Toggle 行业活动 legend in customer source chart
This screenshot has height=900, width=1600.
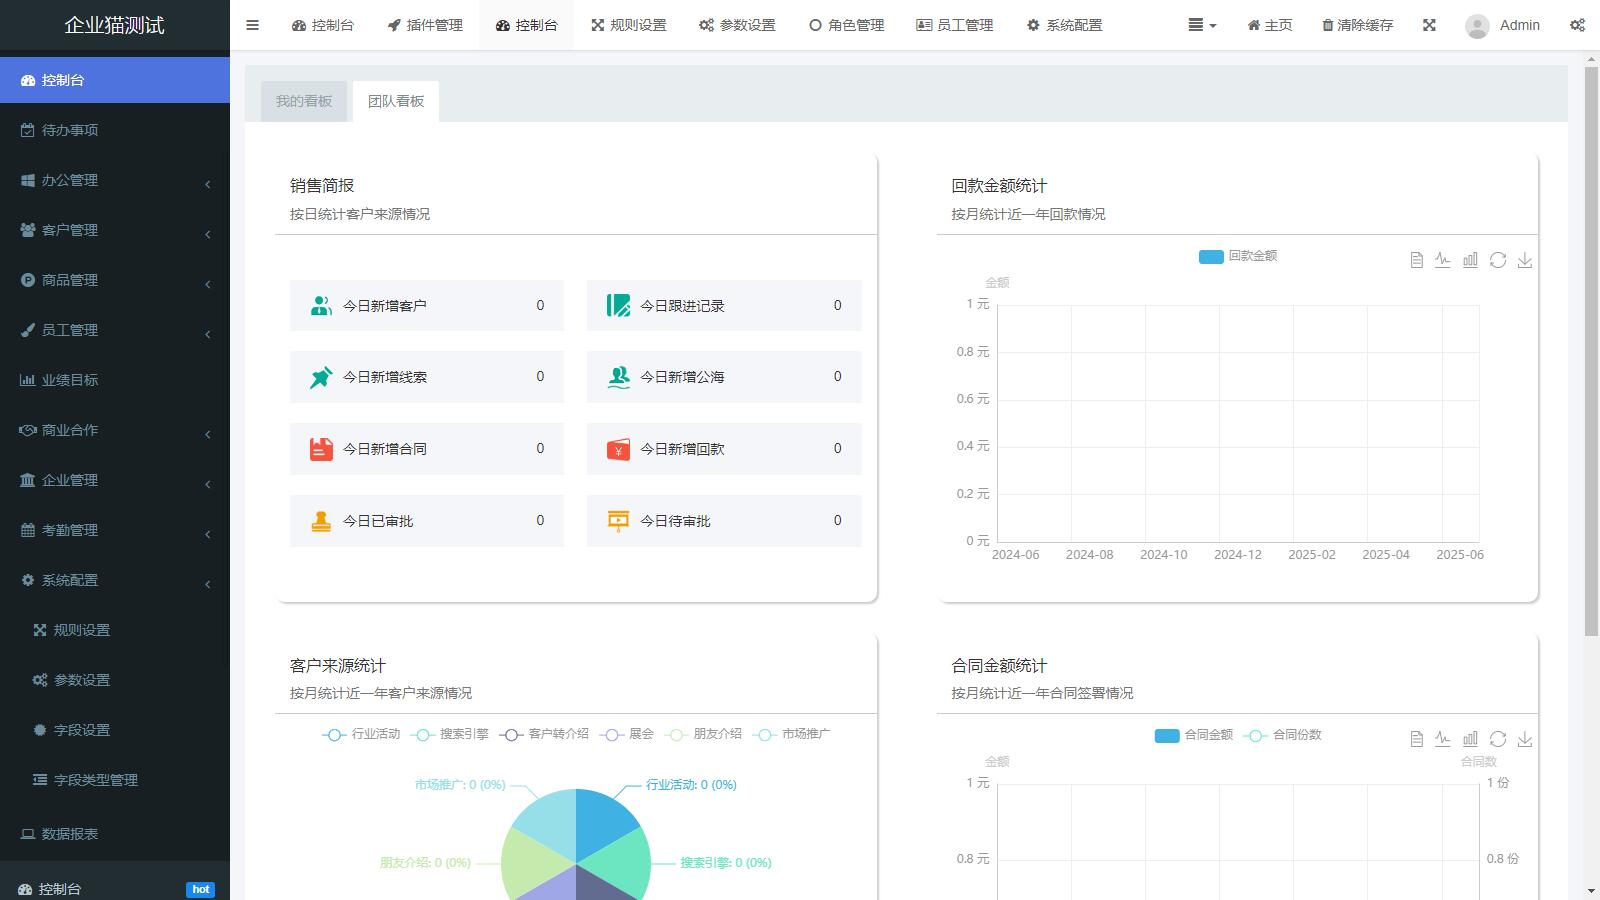pos(362,734)
